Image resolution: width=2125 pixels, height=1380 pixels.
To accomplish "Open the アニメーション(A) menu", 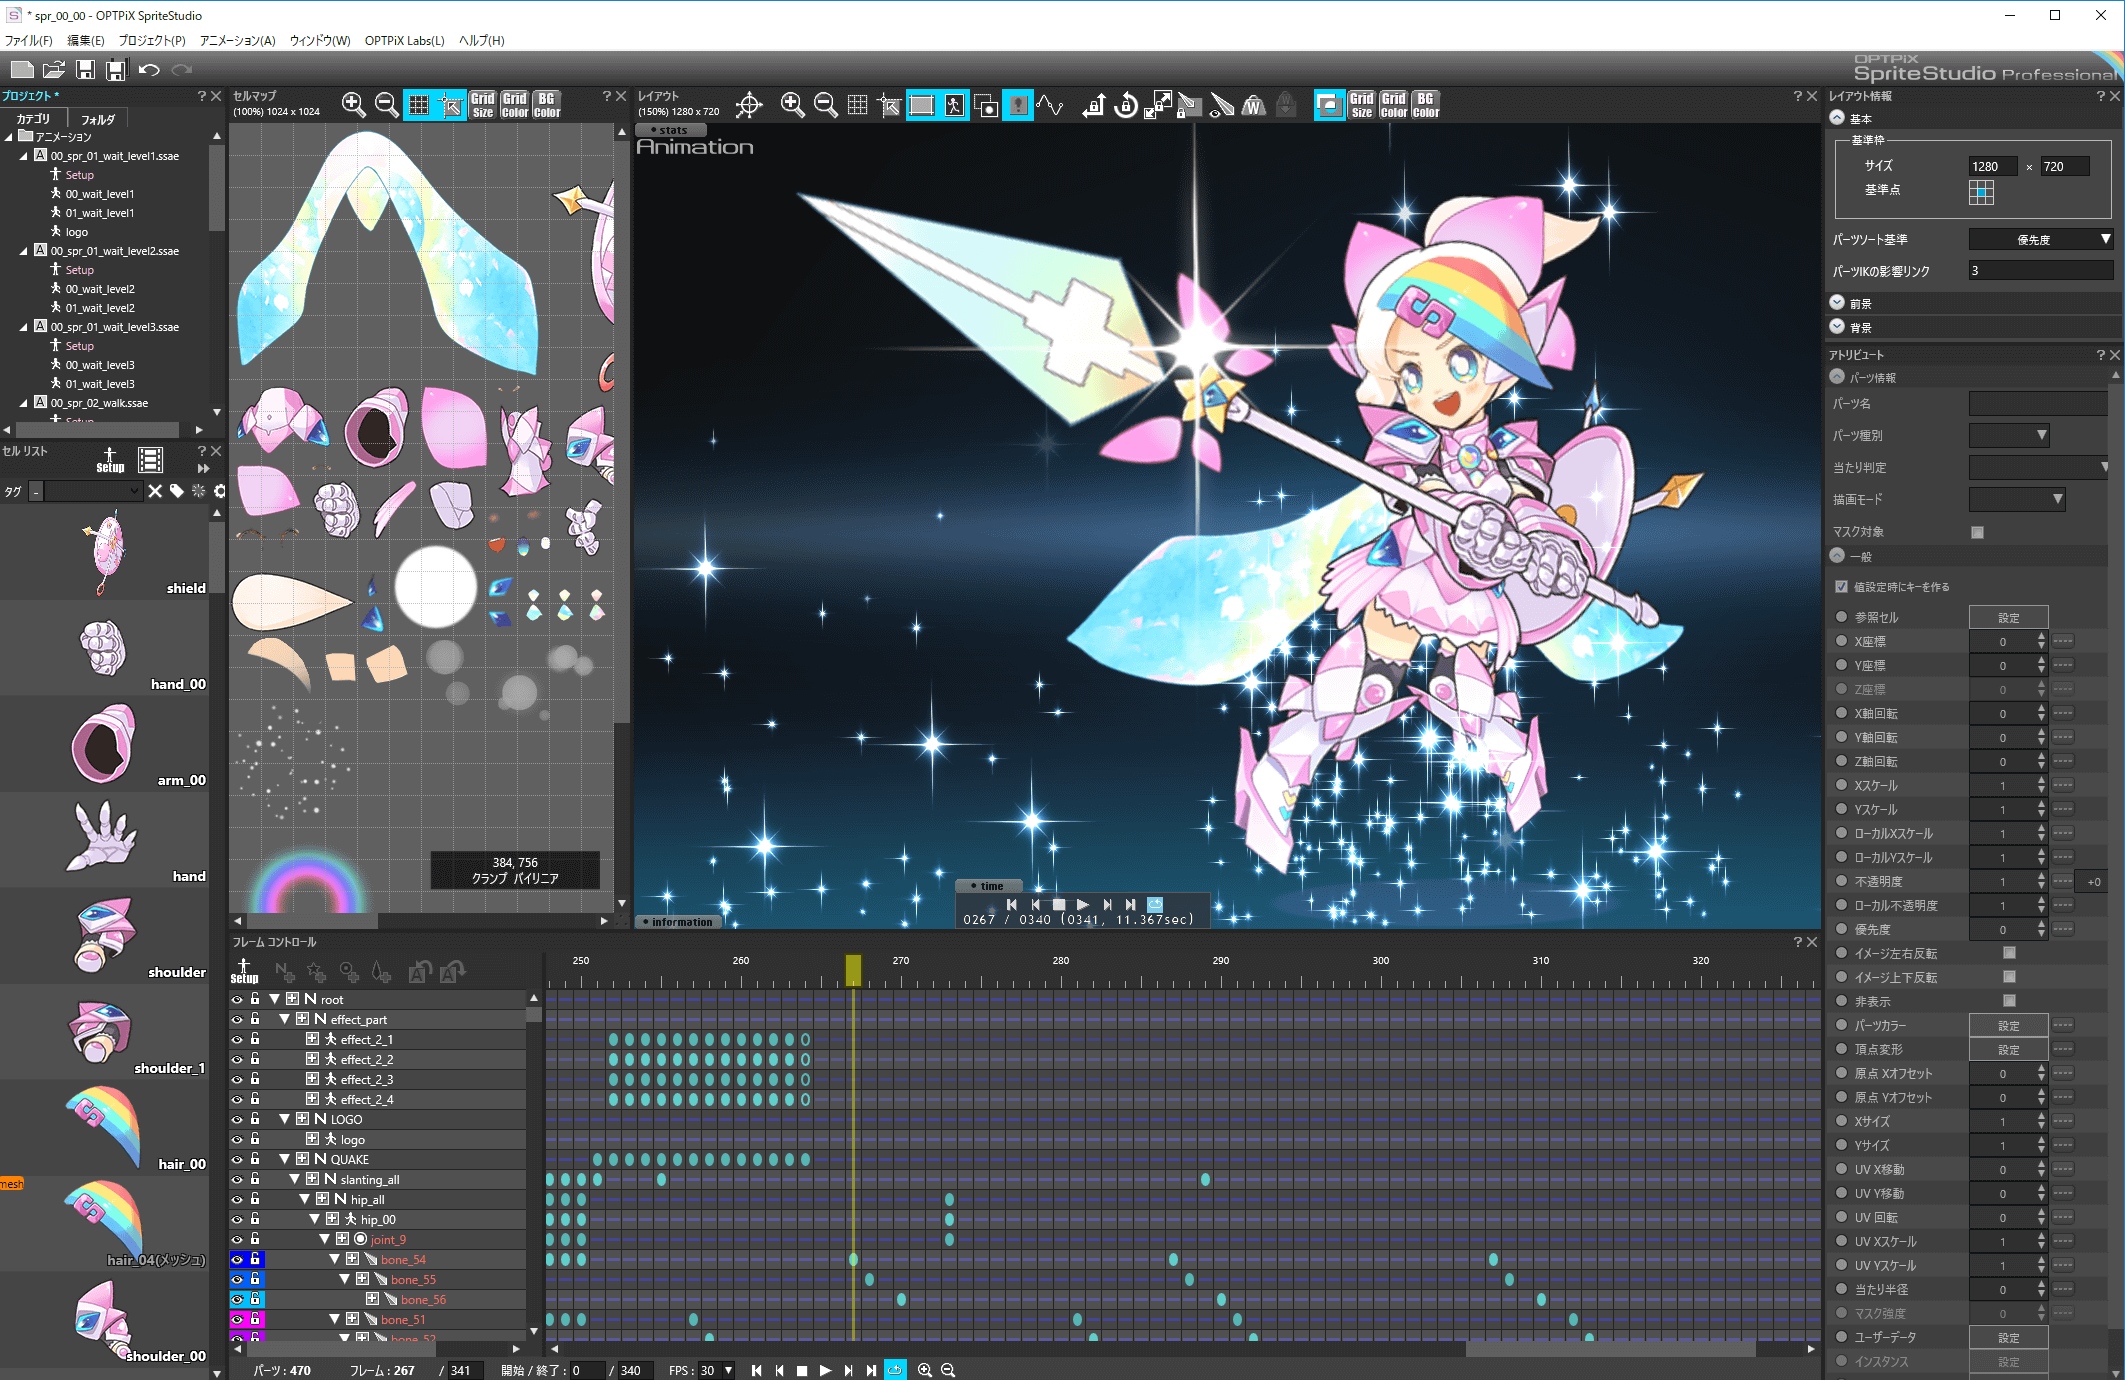I will [237, 41].
